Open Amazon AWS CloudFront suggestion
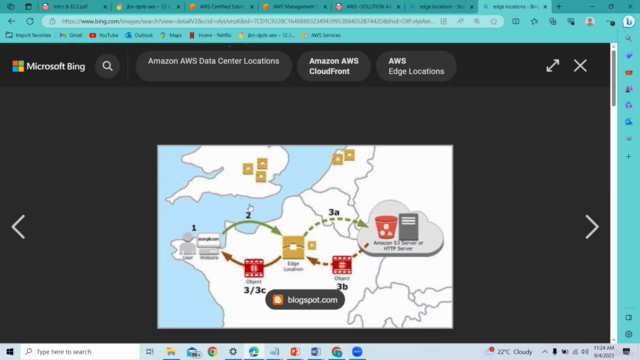The width and height of the screenshot is (640, 360). [333, 66]
